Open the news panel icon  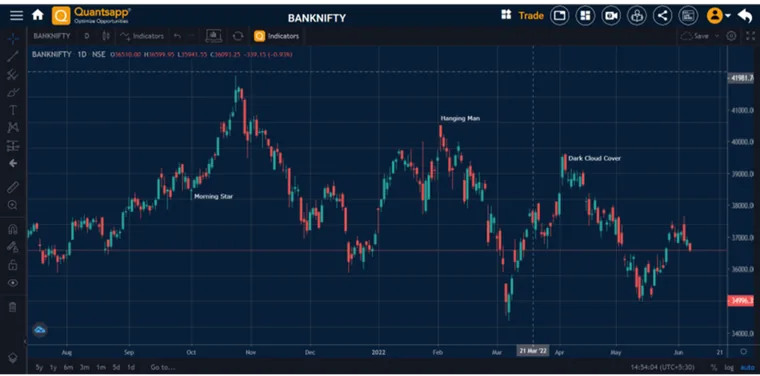(688, 16)
